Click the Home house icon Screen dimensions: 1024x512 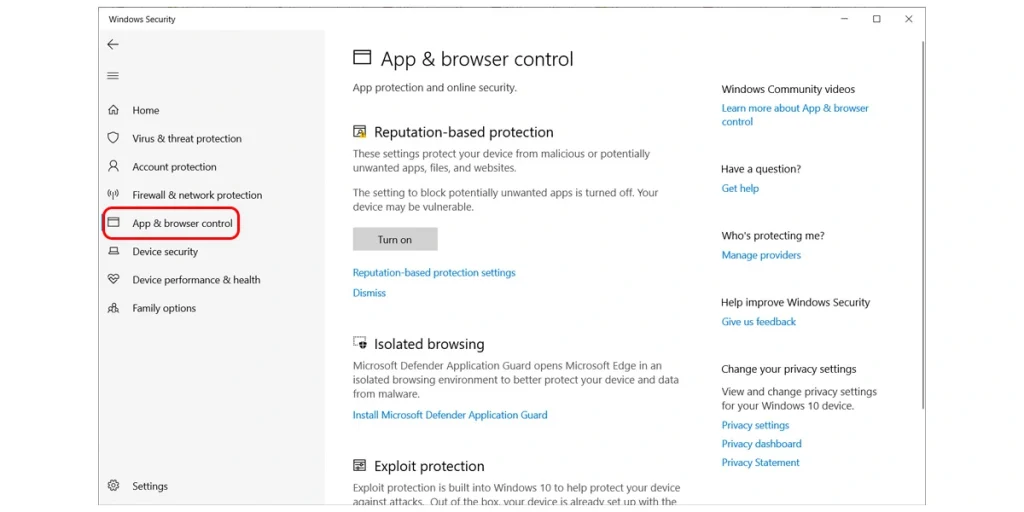(114, 110)
